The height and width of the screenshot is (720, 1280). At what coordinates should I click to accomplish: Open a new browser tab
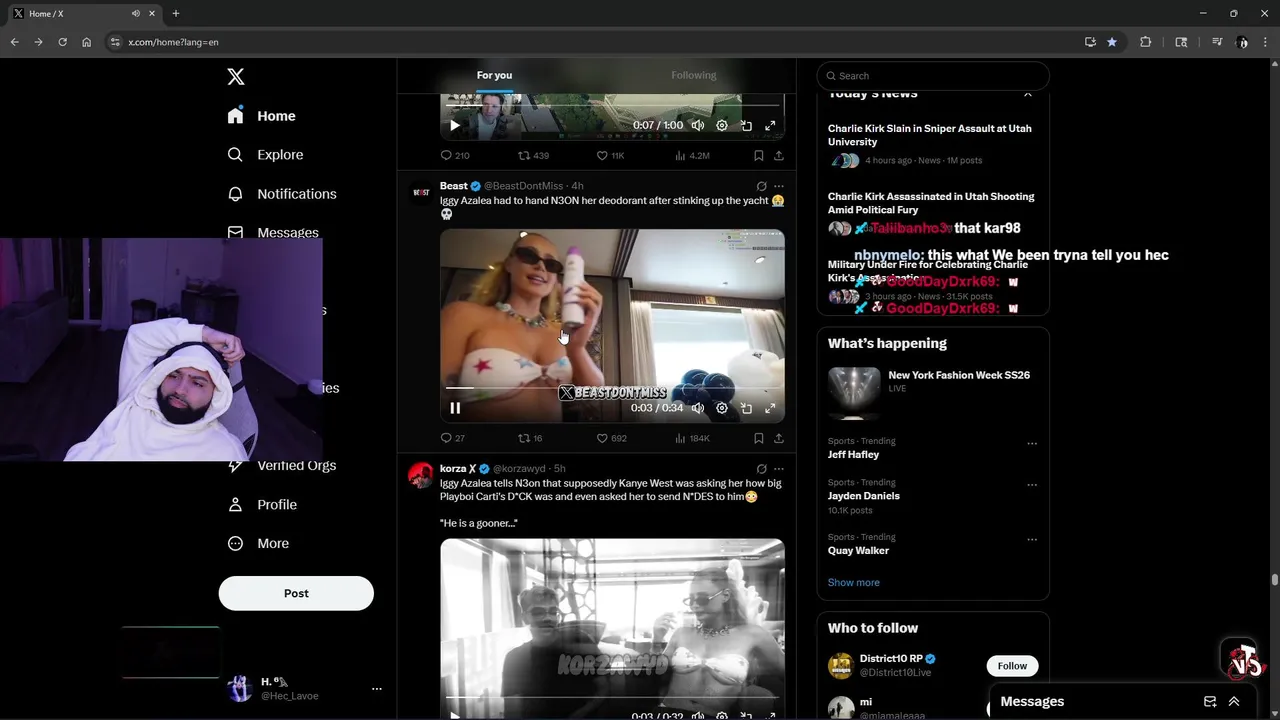tap(176, 14)
